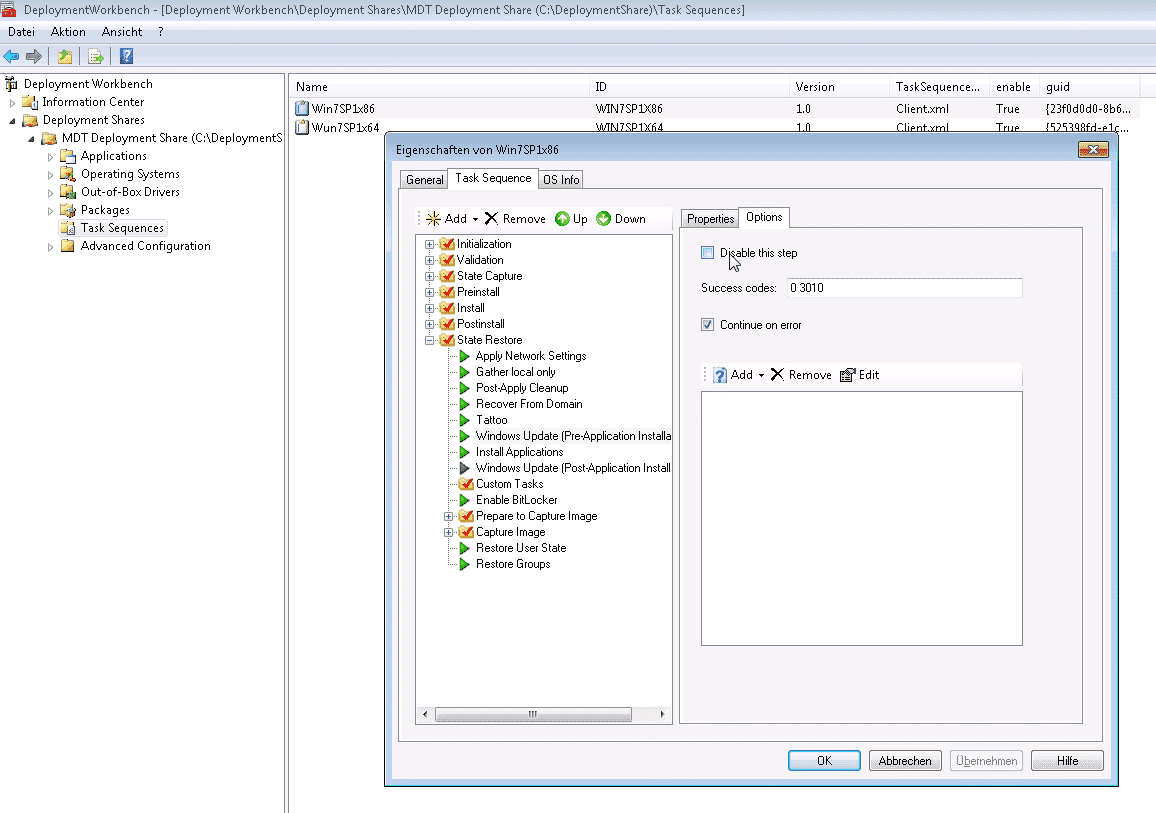Click the gray disabled arrow of Post-Application Windows Update
This screenshot has width=1156, height=813.
pos(464,468)
